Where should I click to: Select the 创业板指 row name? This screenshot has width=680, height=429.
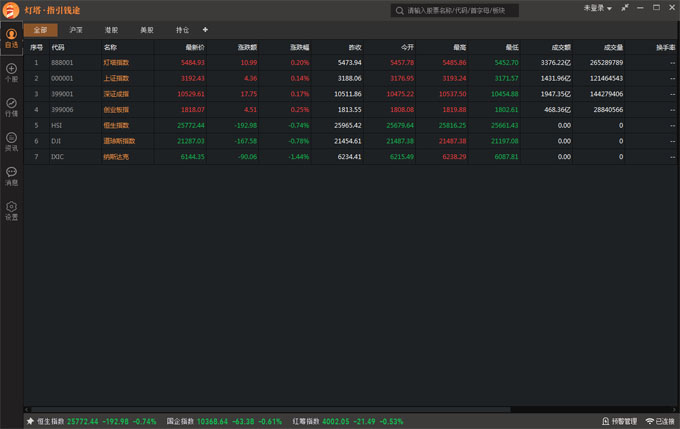(x=116, y=110)
